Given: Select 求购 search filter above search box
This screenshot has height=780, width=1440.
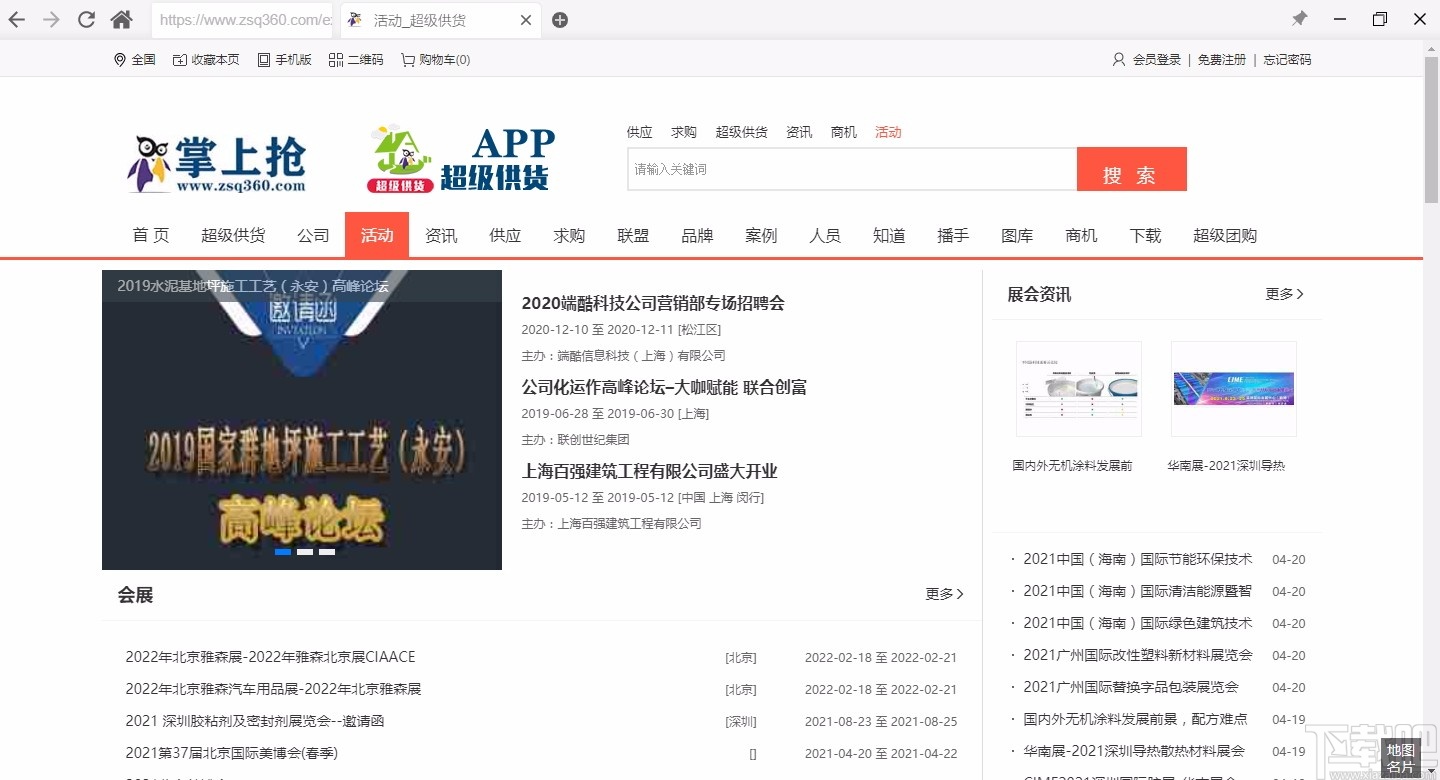Looking at the screenshot, I should click(x=683, y=131).
